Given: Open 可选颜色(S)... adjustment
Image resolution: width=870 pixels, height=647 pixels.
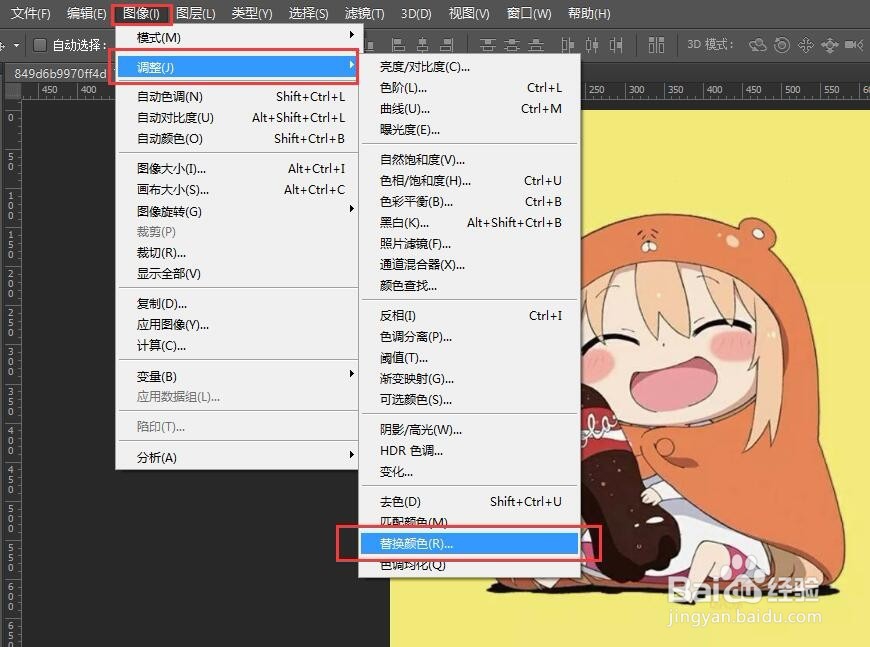Looking at the screenshot, I should pos(469,400).
